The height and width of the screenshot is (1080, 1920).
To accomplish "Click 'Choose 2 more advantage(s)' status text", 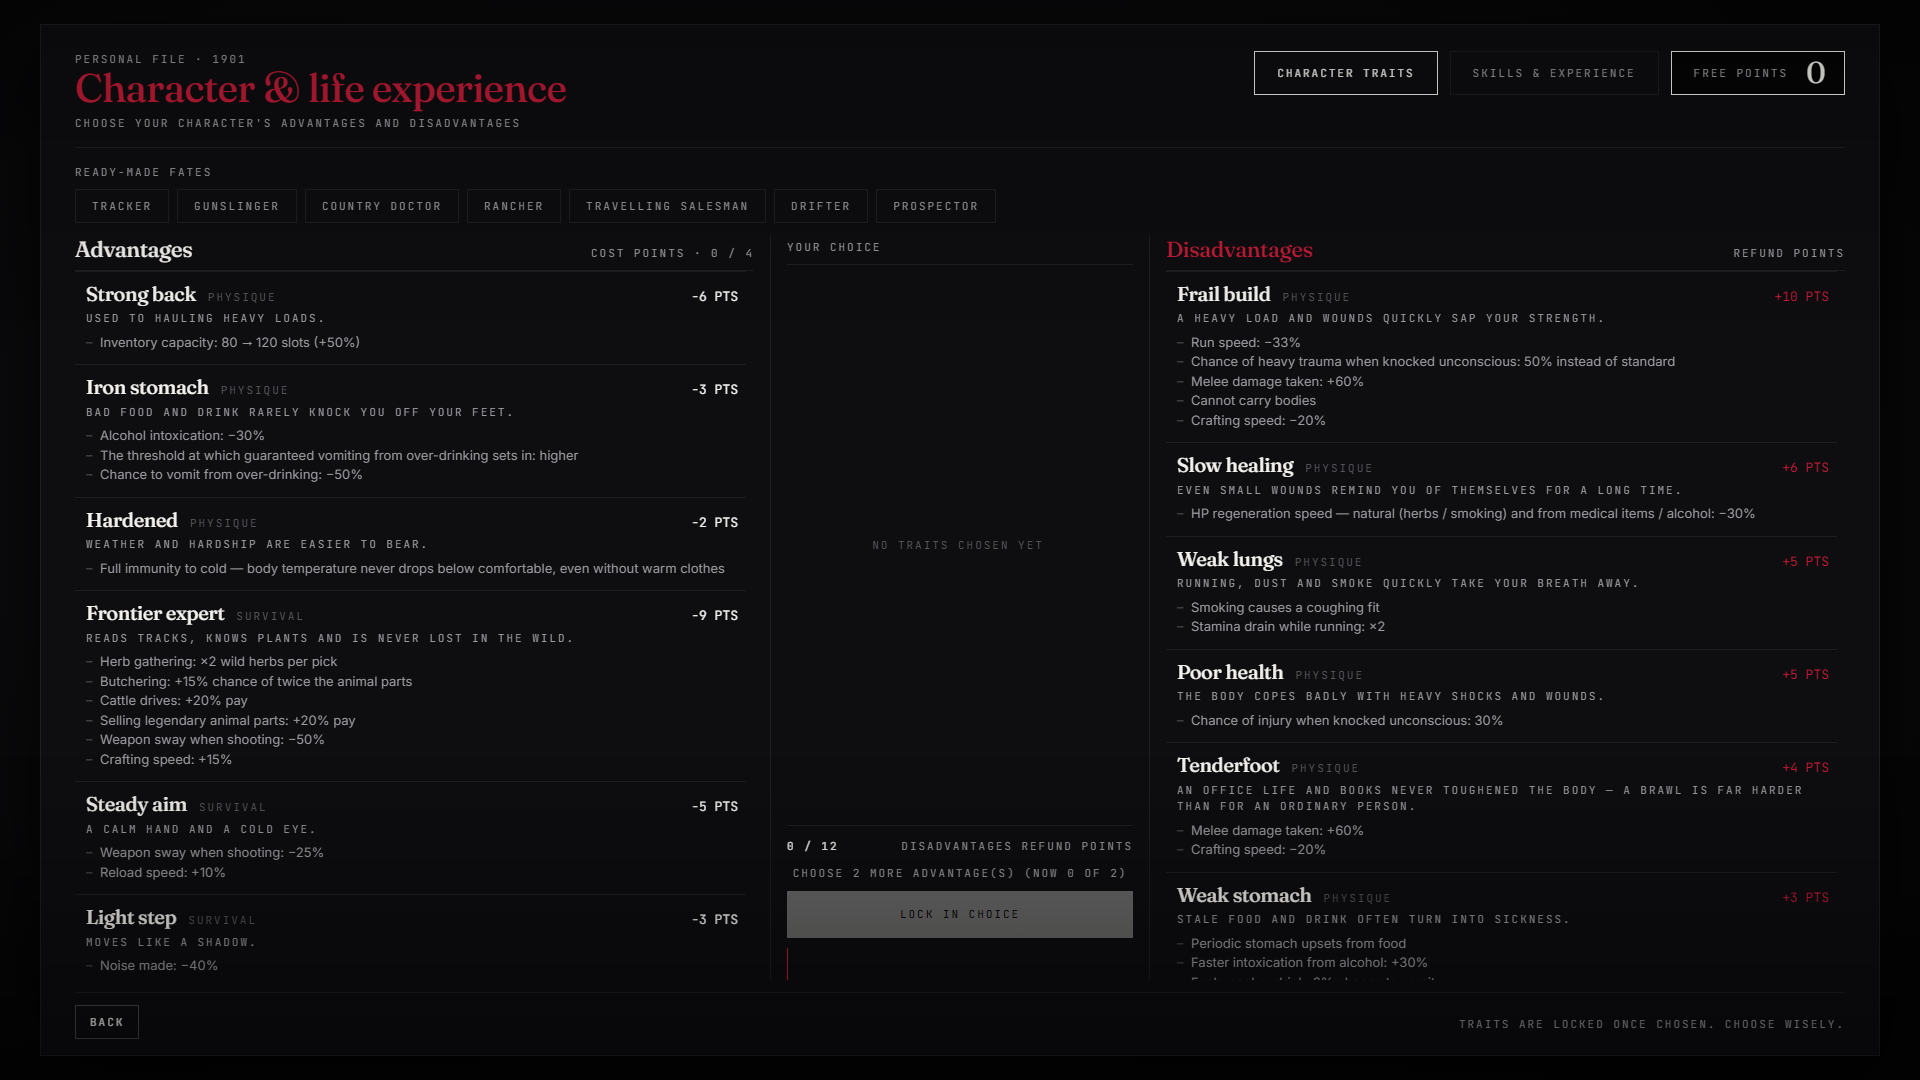I will (x=960, y=874).
